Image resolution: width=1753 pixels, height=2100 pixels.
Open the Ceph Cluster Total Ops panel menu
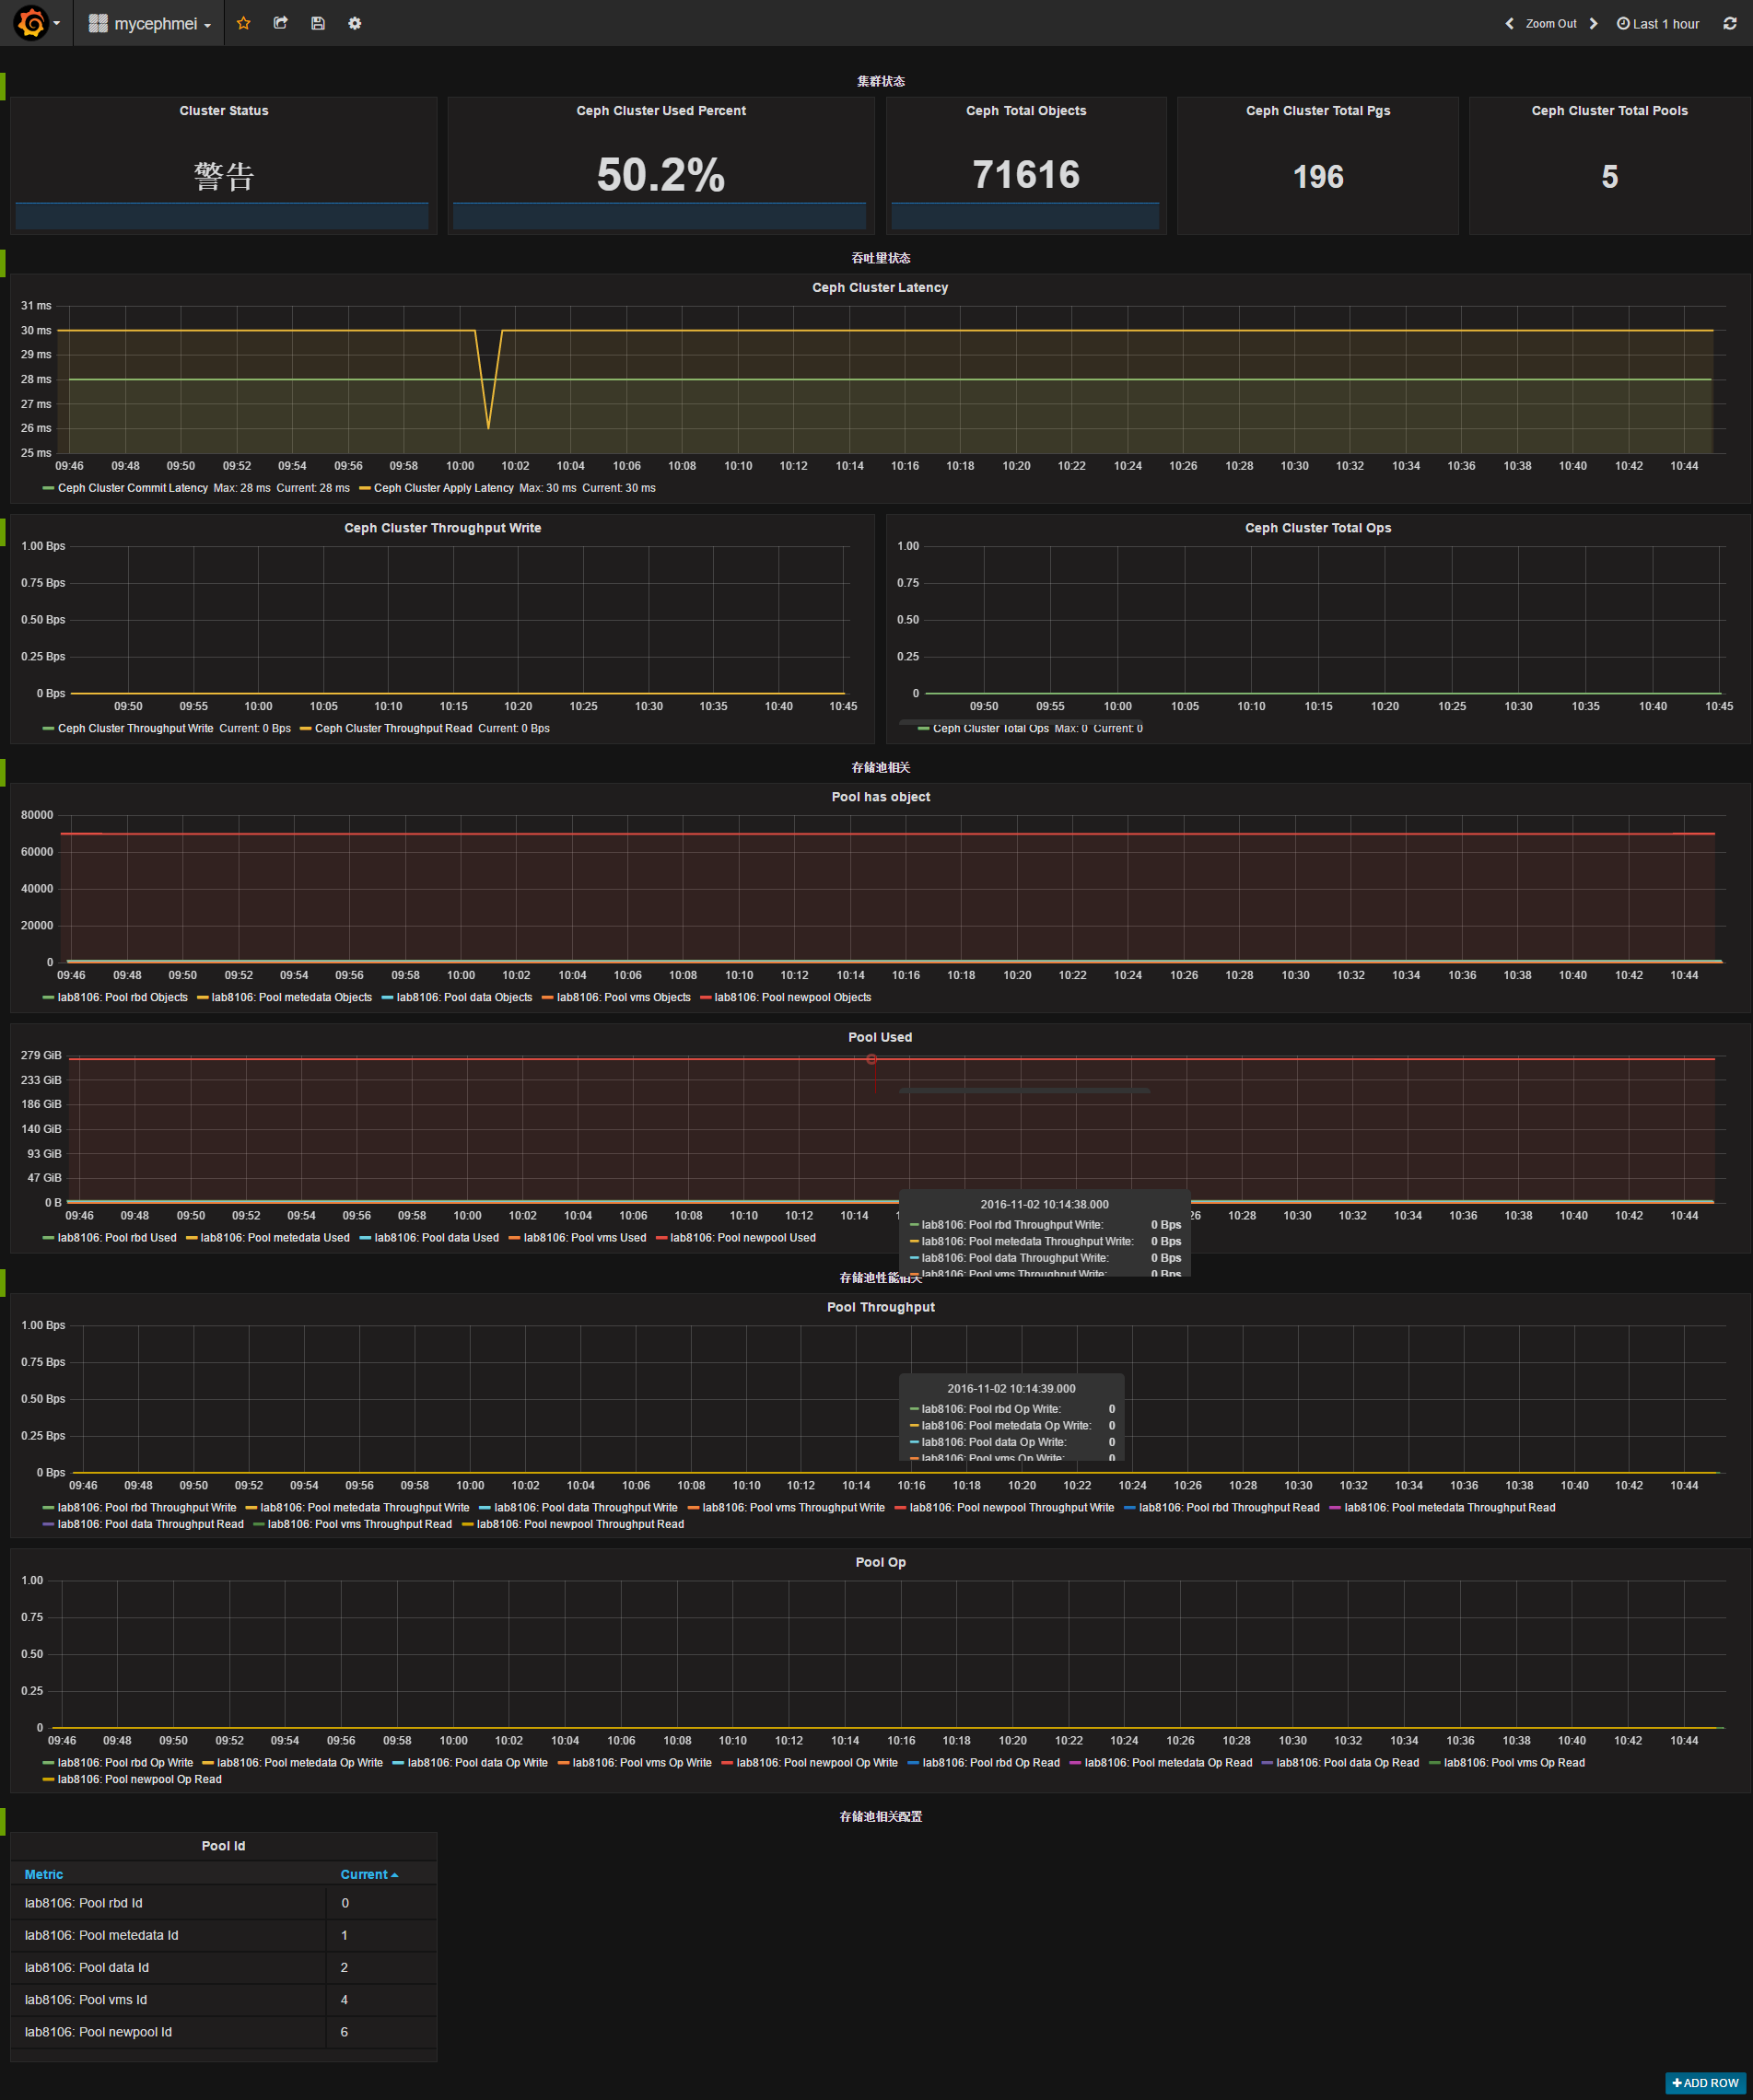coord(1318,528)
